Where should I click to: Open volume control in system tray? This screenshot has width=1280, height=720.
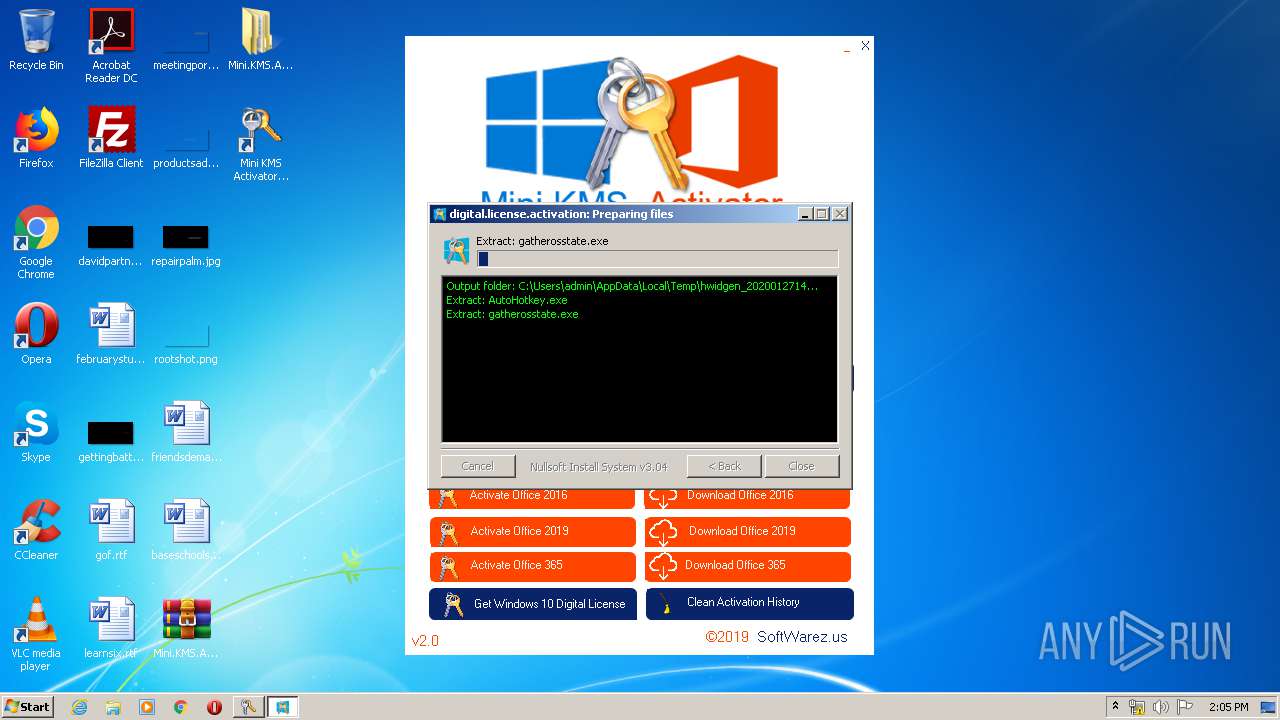(x=1161, y=707)
